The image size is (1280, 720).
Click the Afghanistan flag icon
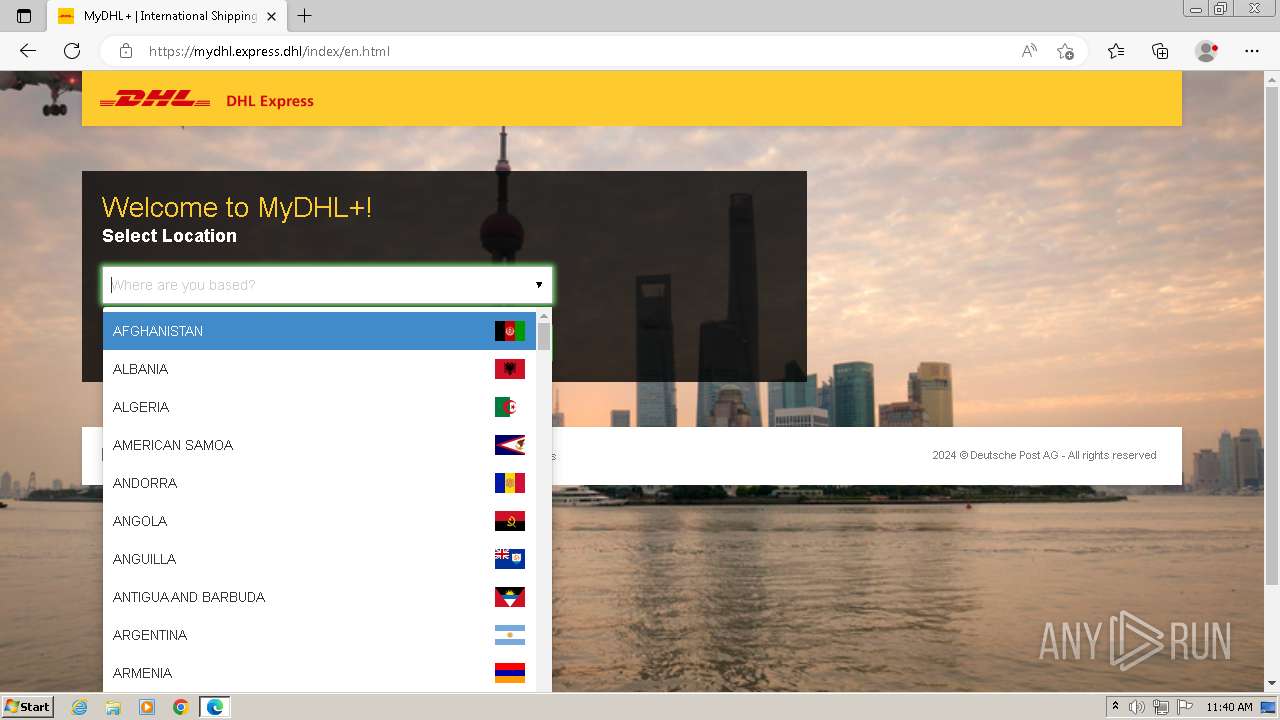(x=510, y=331)
